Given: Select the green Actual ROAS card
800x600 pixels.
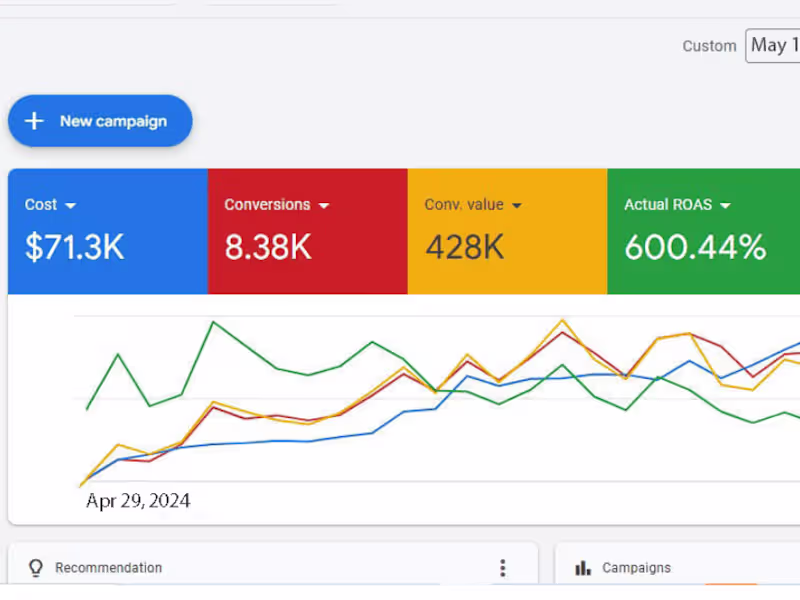Looking at the screenshot, I should [x=703, y=230].
